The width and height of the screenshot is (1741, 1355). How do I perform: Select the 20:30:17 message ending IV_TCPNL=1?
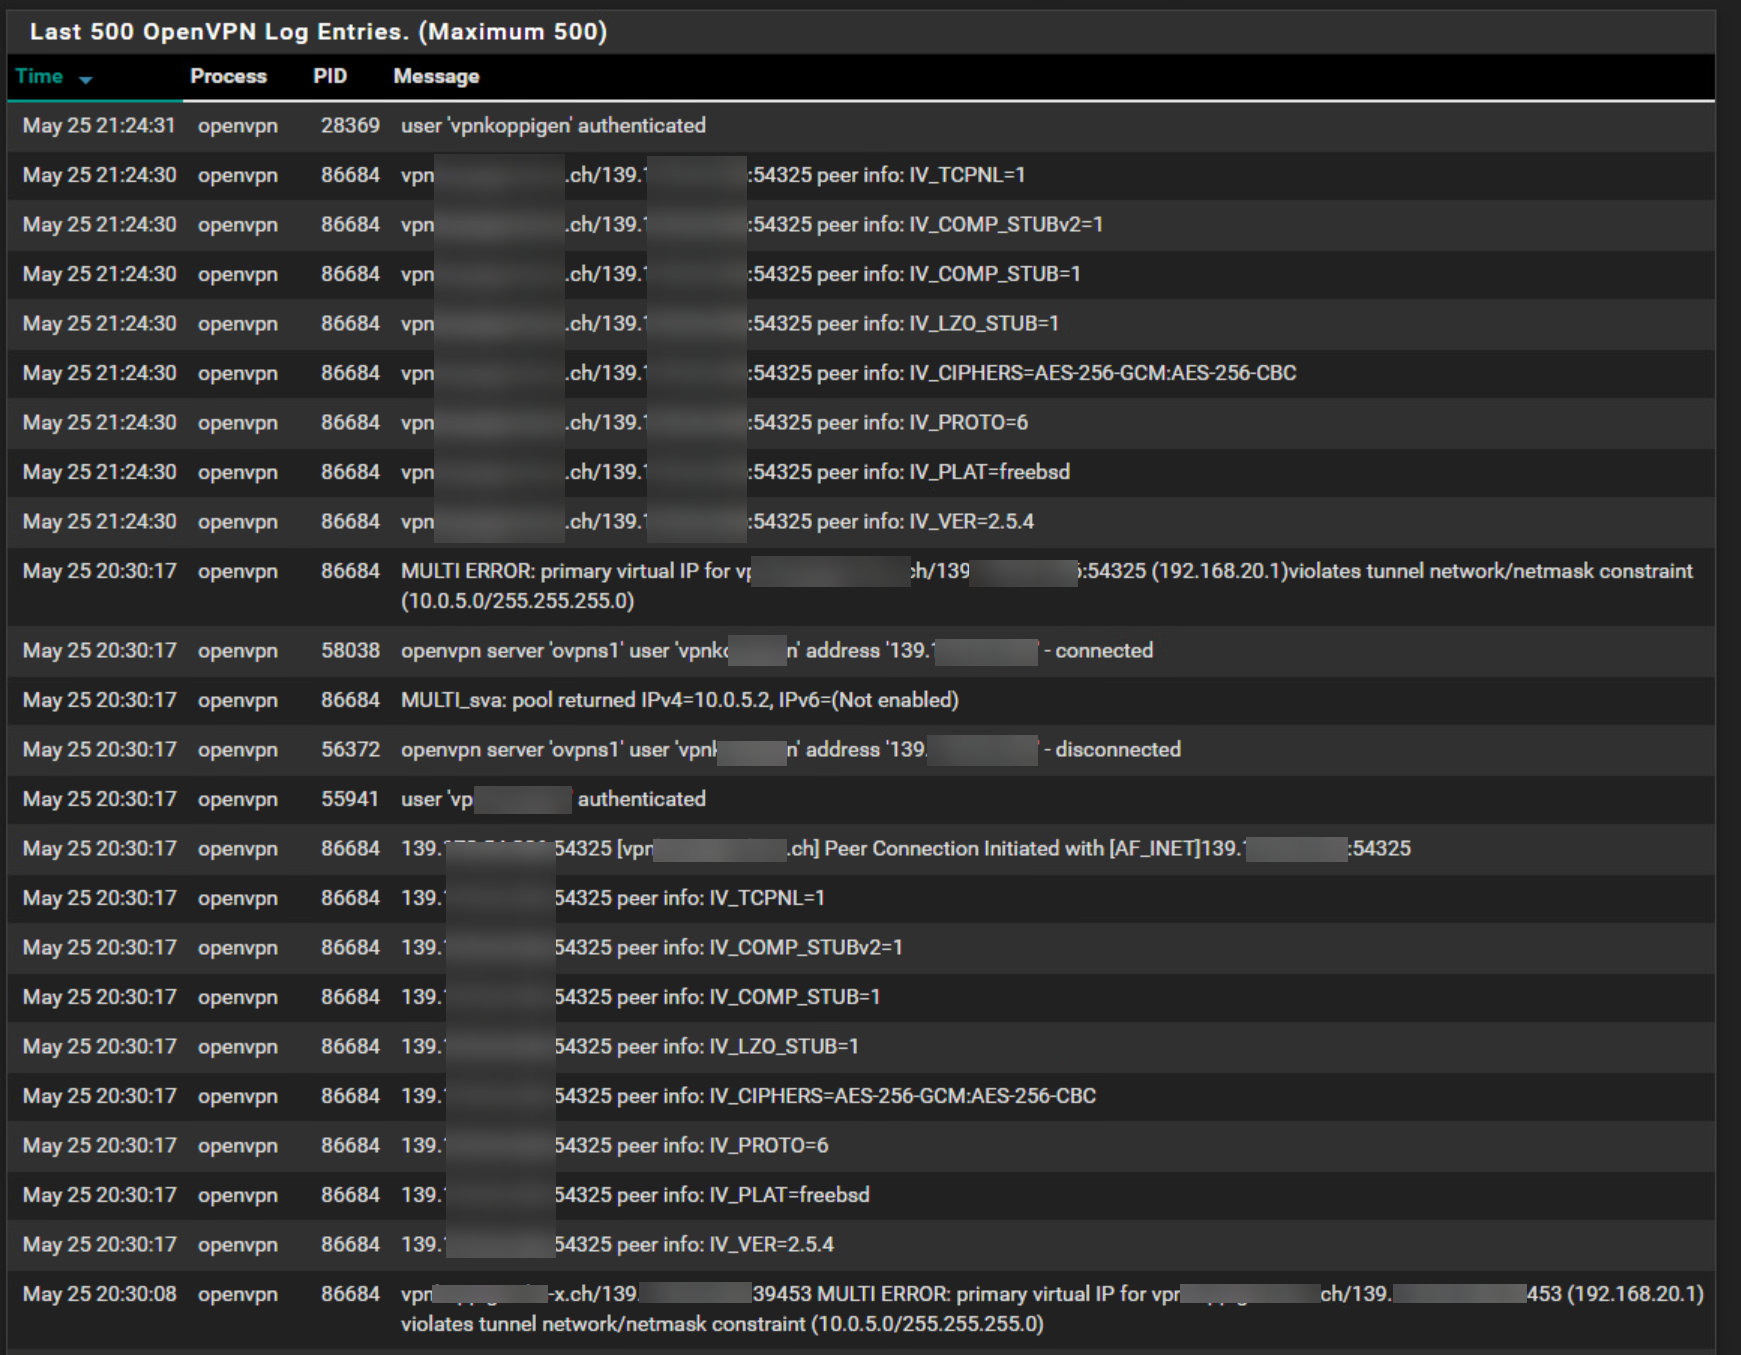tap(613, 898)
